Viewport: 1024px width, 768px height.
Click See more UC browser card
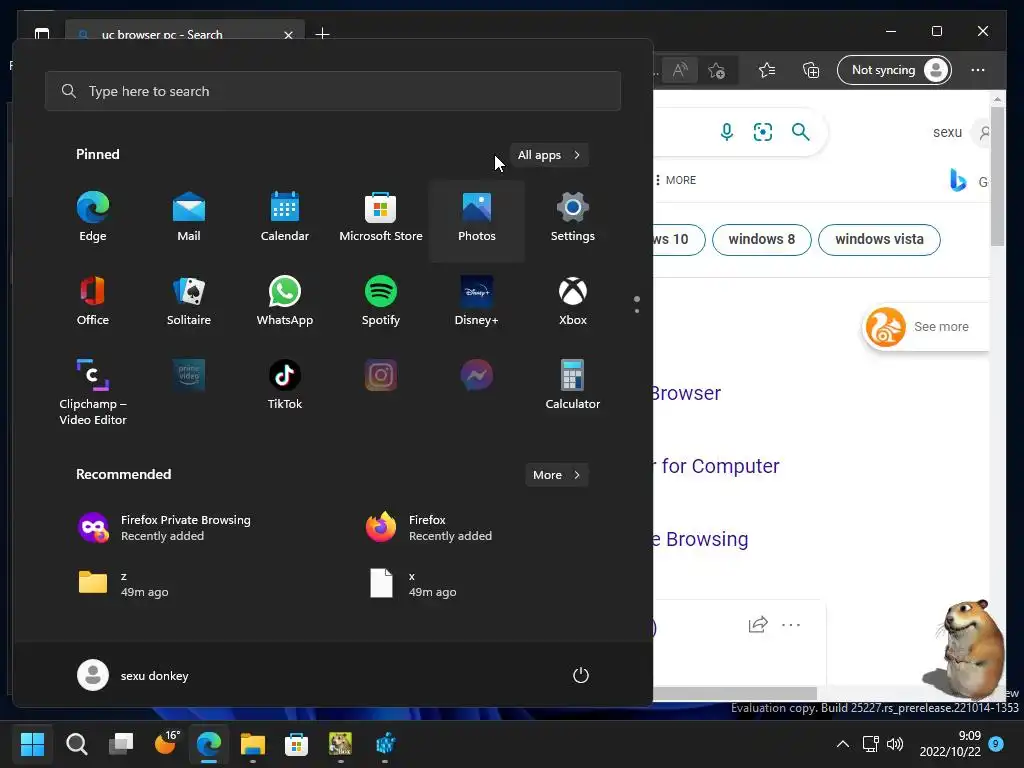pyautogui.click(x=926, y=327)
